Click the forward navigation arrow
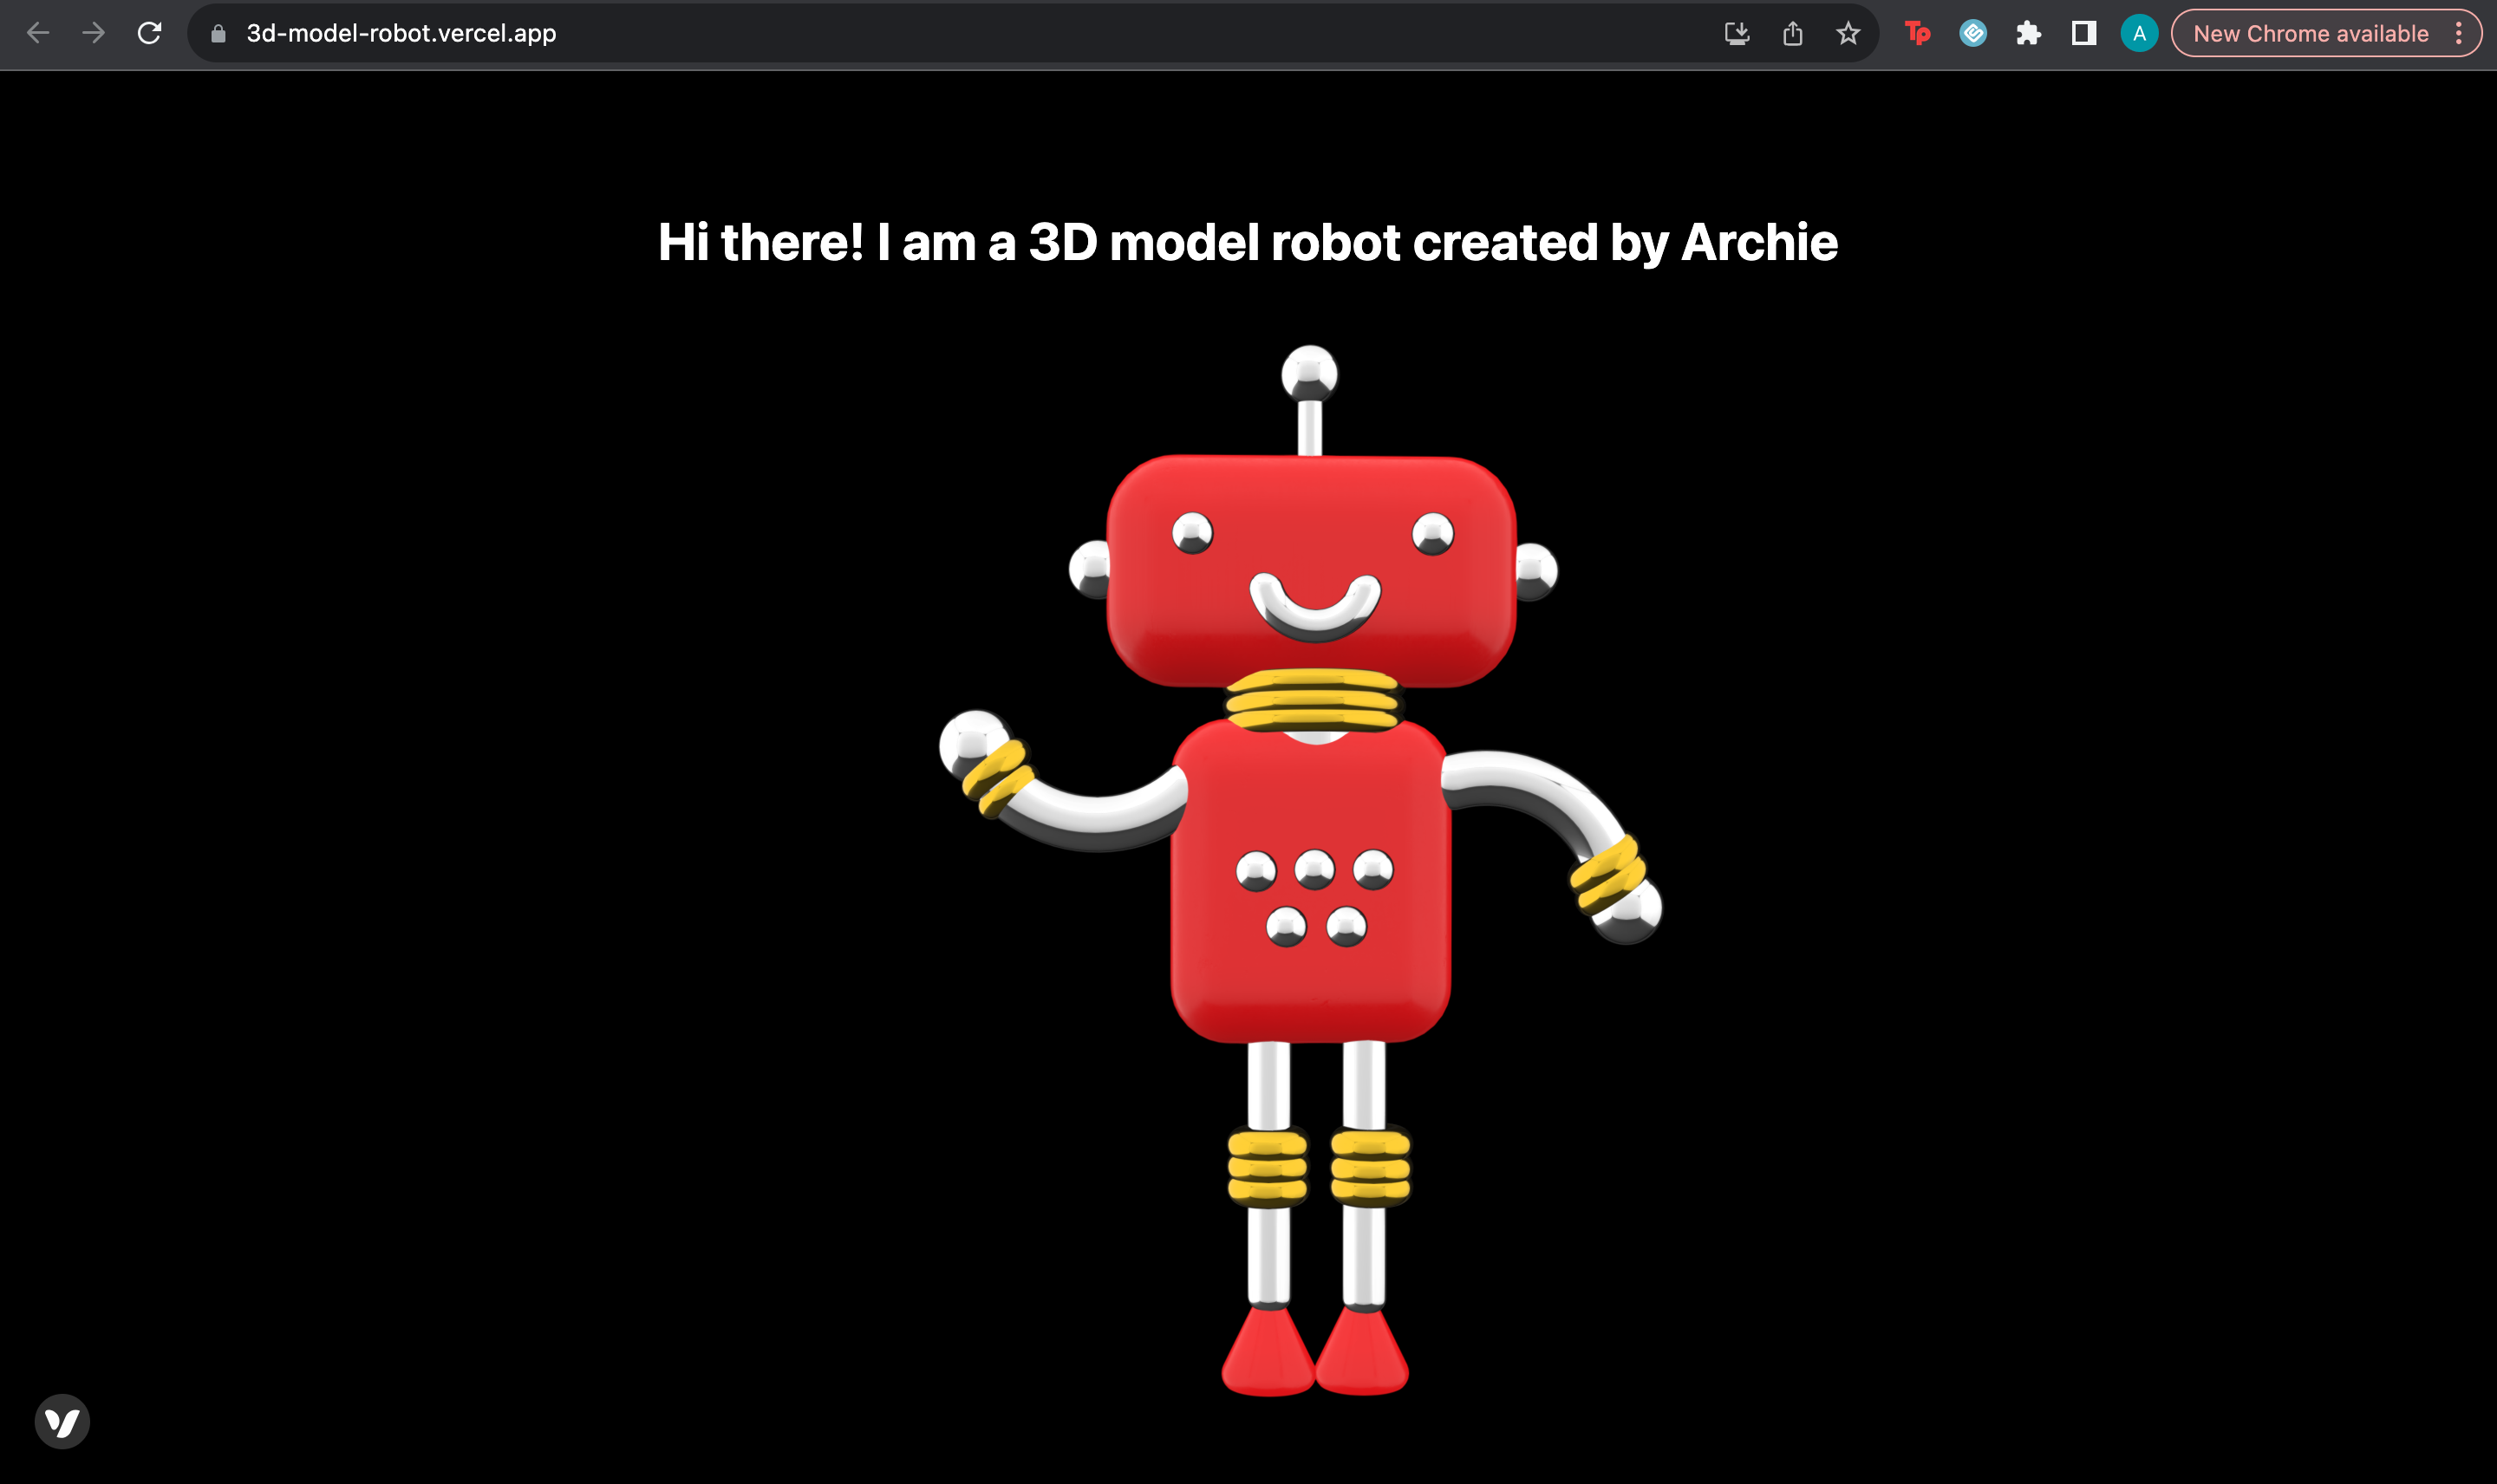This screenshot has width=2497, height=1484. [x=93, y=33]
